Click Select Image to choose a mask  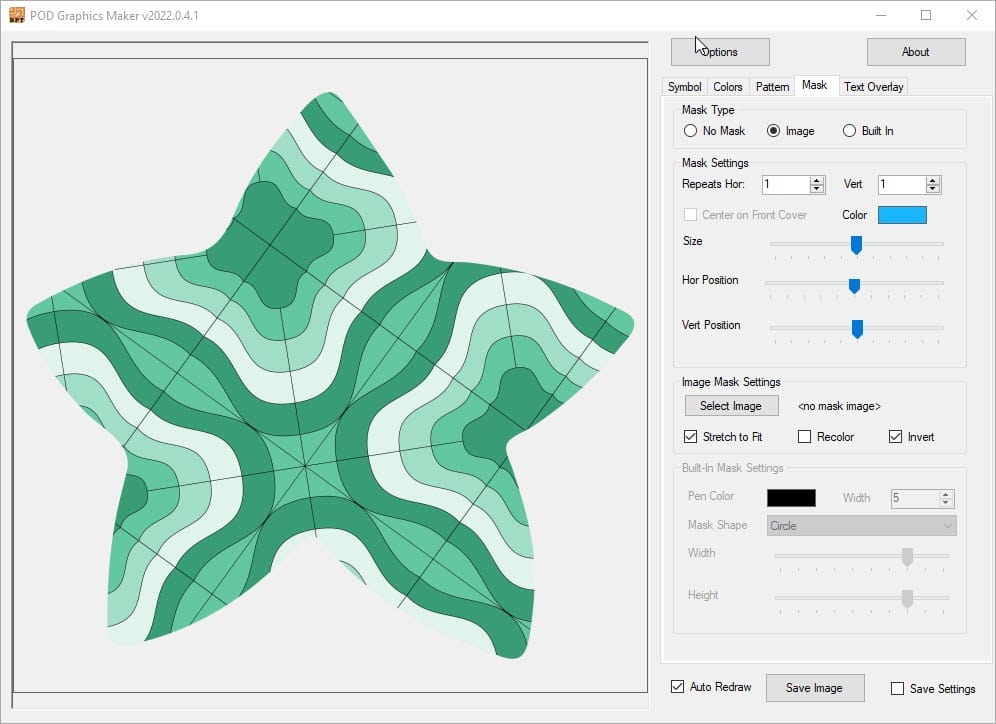(731, 406)
